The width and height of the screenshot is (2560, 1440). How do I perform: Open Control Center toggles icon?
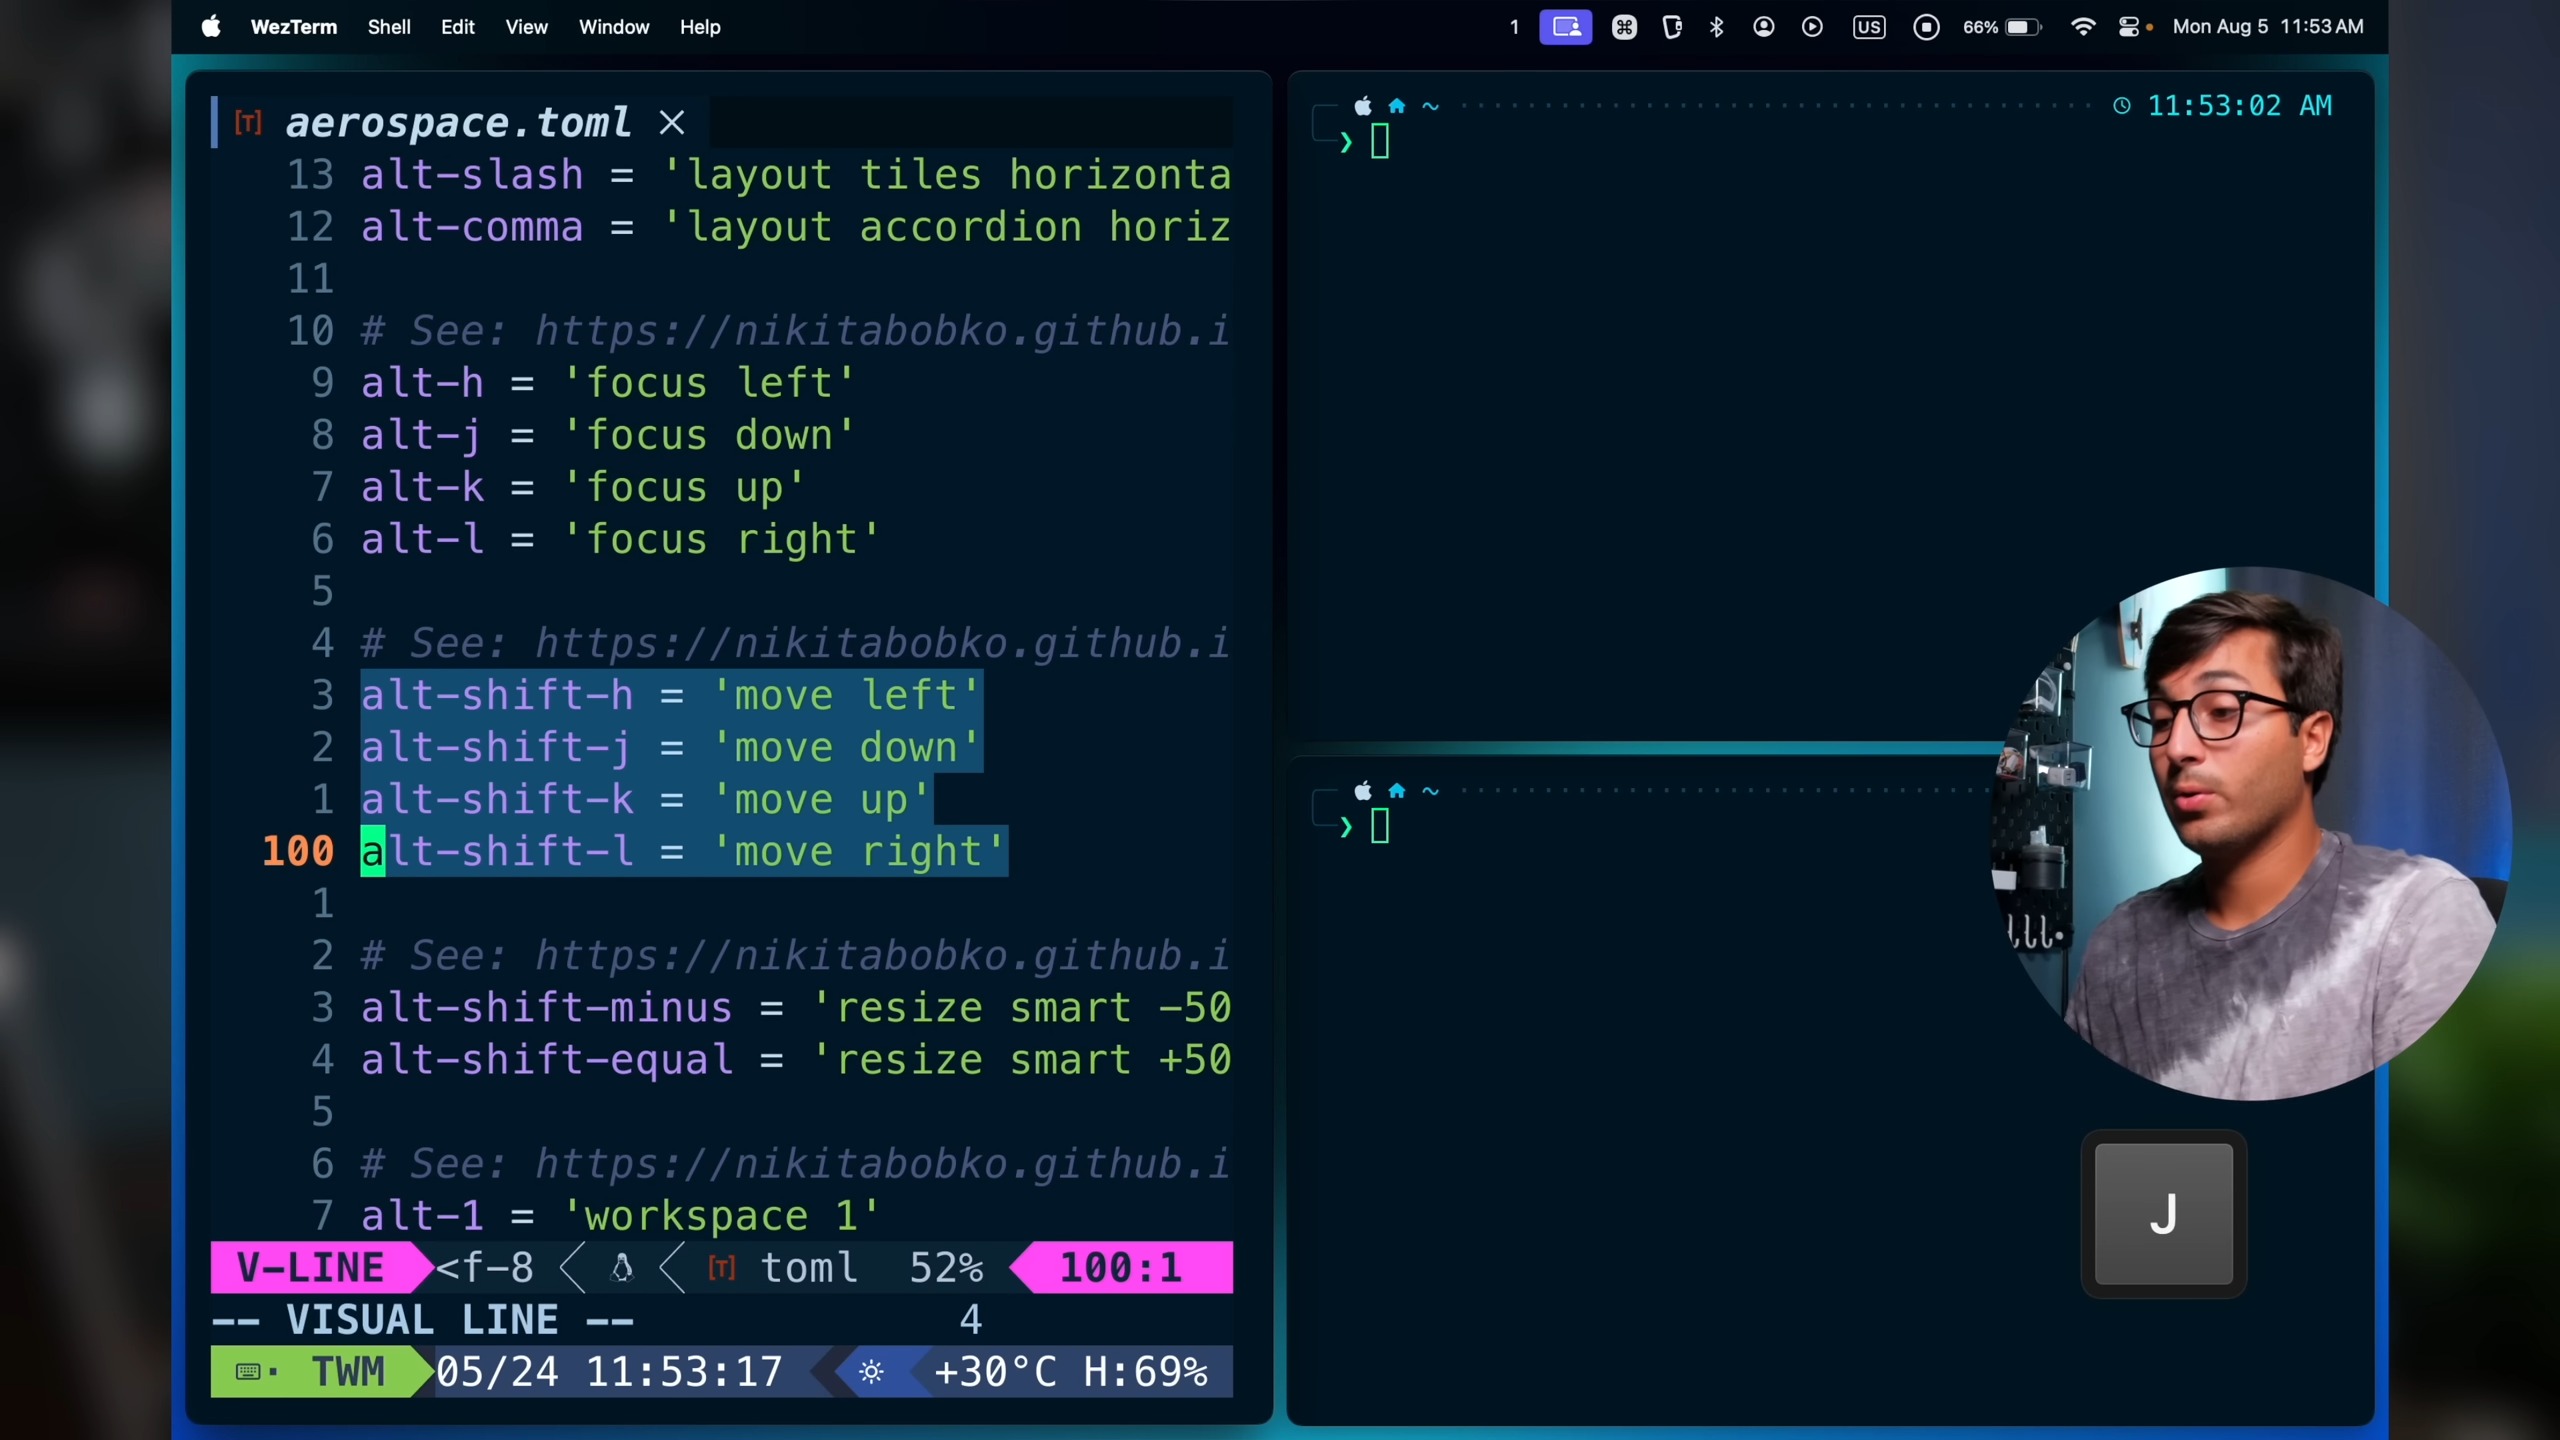[2129, 27]
